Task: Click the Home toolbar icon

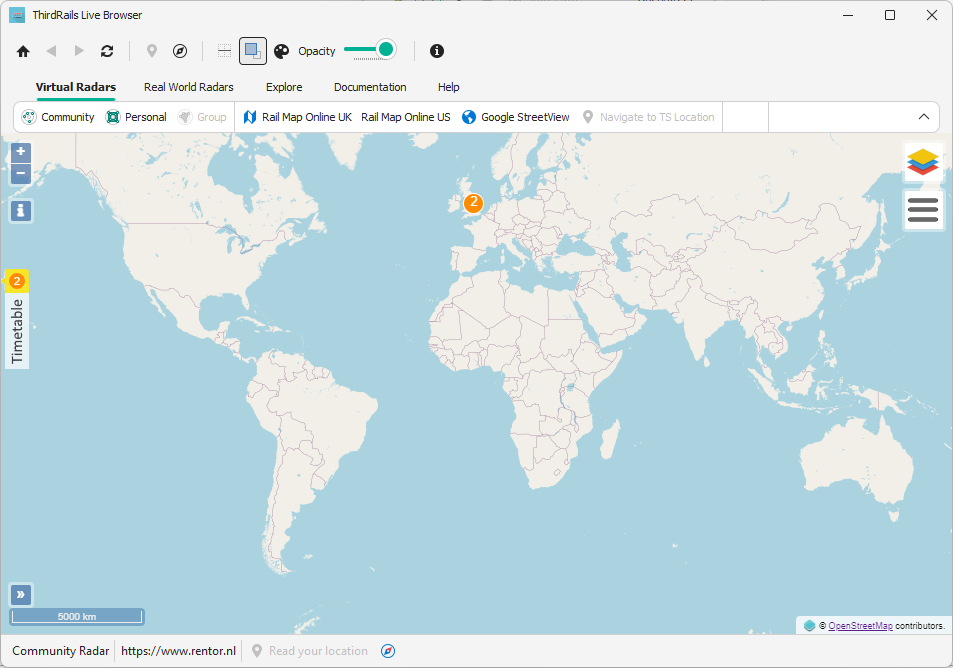Action: click(23, 51)
